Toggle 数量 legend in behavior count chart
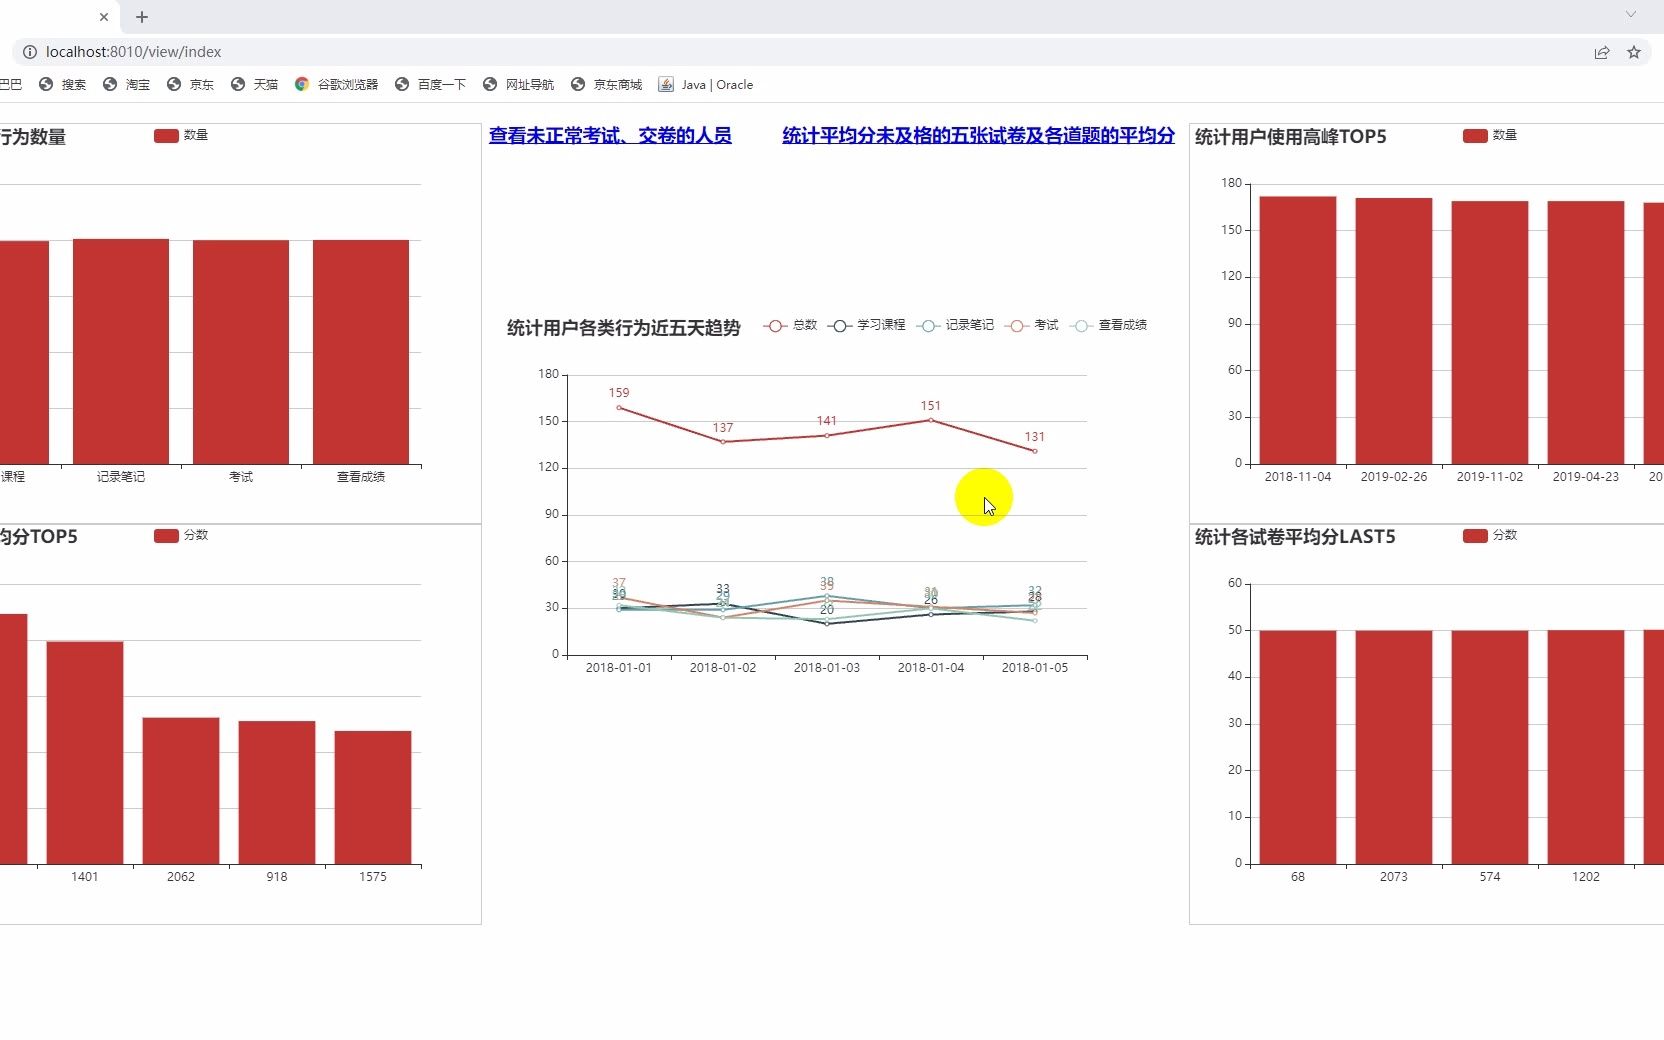 tap(181, 136)
